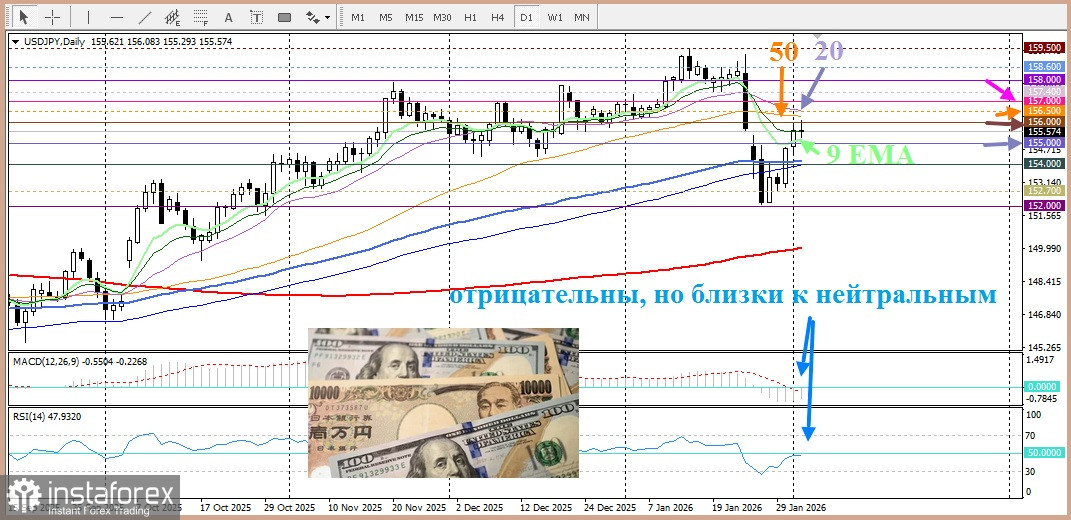The height and width of the screenshot is (520, 1071).
Task: Switch chart to MN timeframe
Action: click(x=582, y=17)
